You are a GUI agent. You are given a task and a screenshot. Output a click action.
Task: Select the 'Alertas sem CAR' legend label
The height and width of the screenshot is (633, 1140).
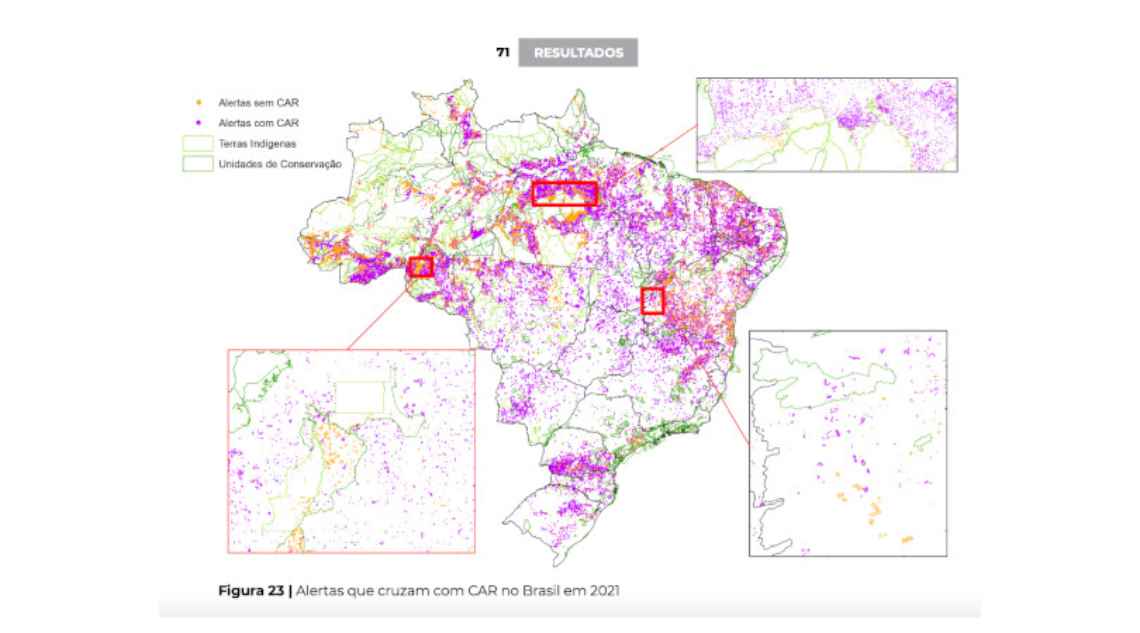click(x=259, y=102)
